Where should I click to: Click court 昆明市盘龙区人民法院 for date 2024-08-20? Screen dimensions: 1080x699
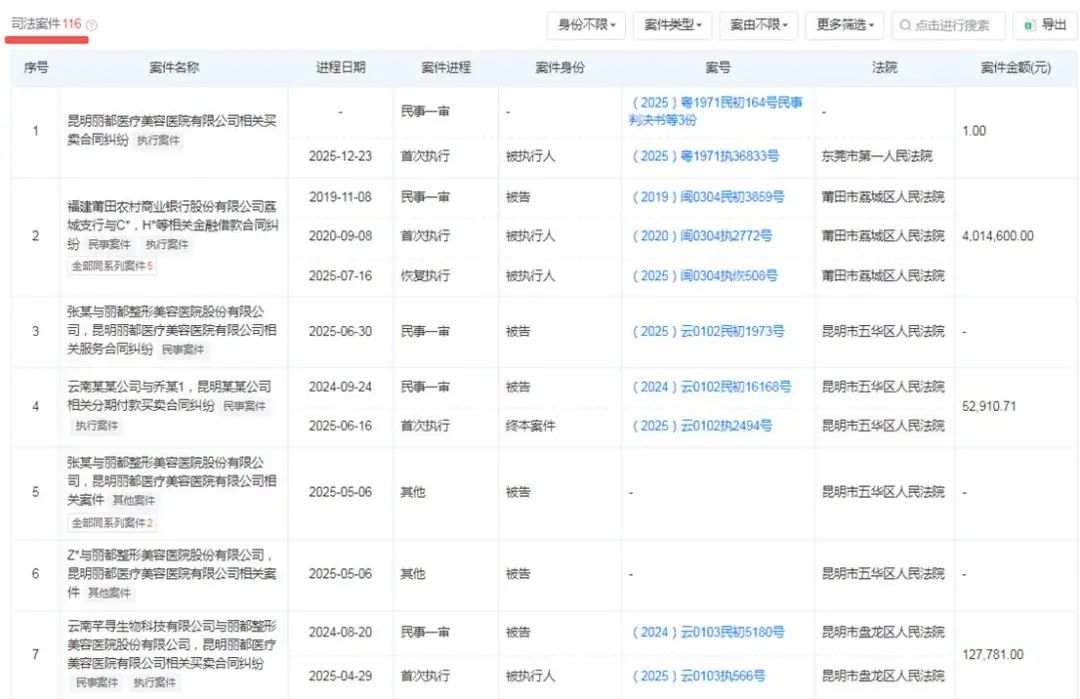click(883, 632)
